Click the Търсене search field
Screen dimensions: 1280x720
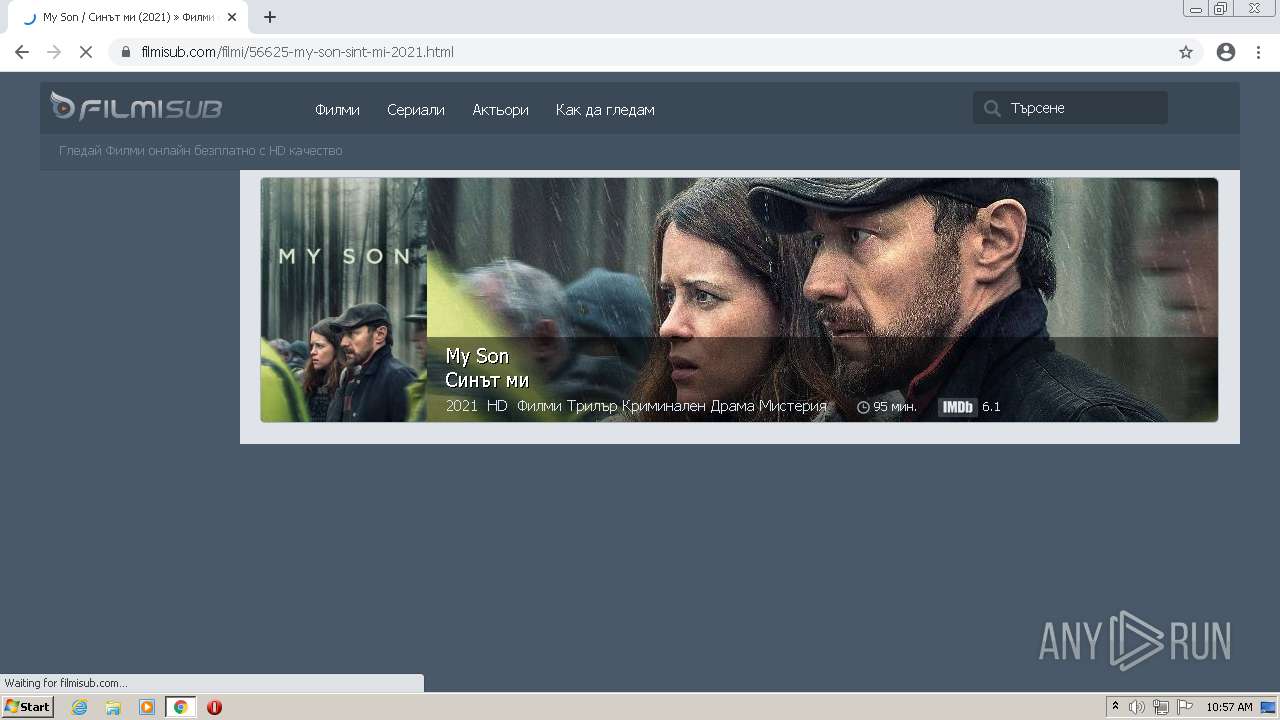pyautogui.click(x=1070, y=108)
